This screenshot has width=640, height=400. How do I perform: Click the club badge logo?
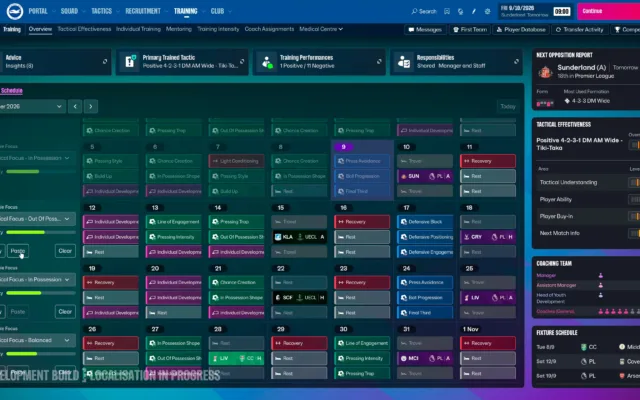click(15, 11)
